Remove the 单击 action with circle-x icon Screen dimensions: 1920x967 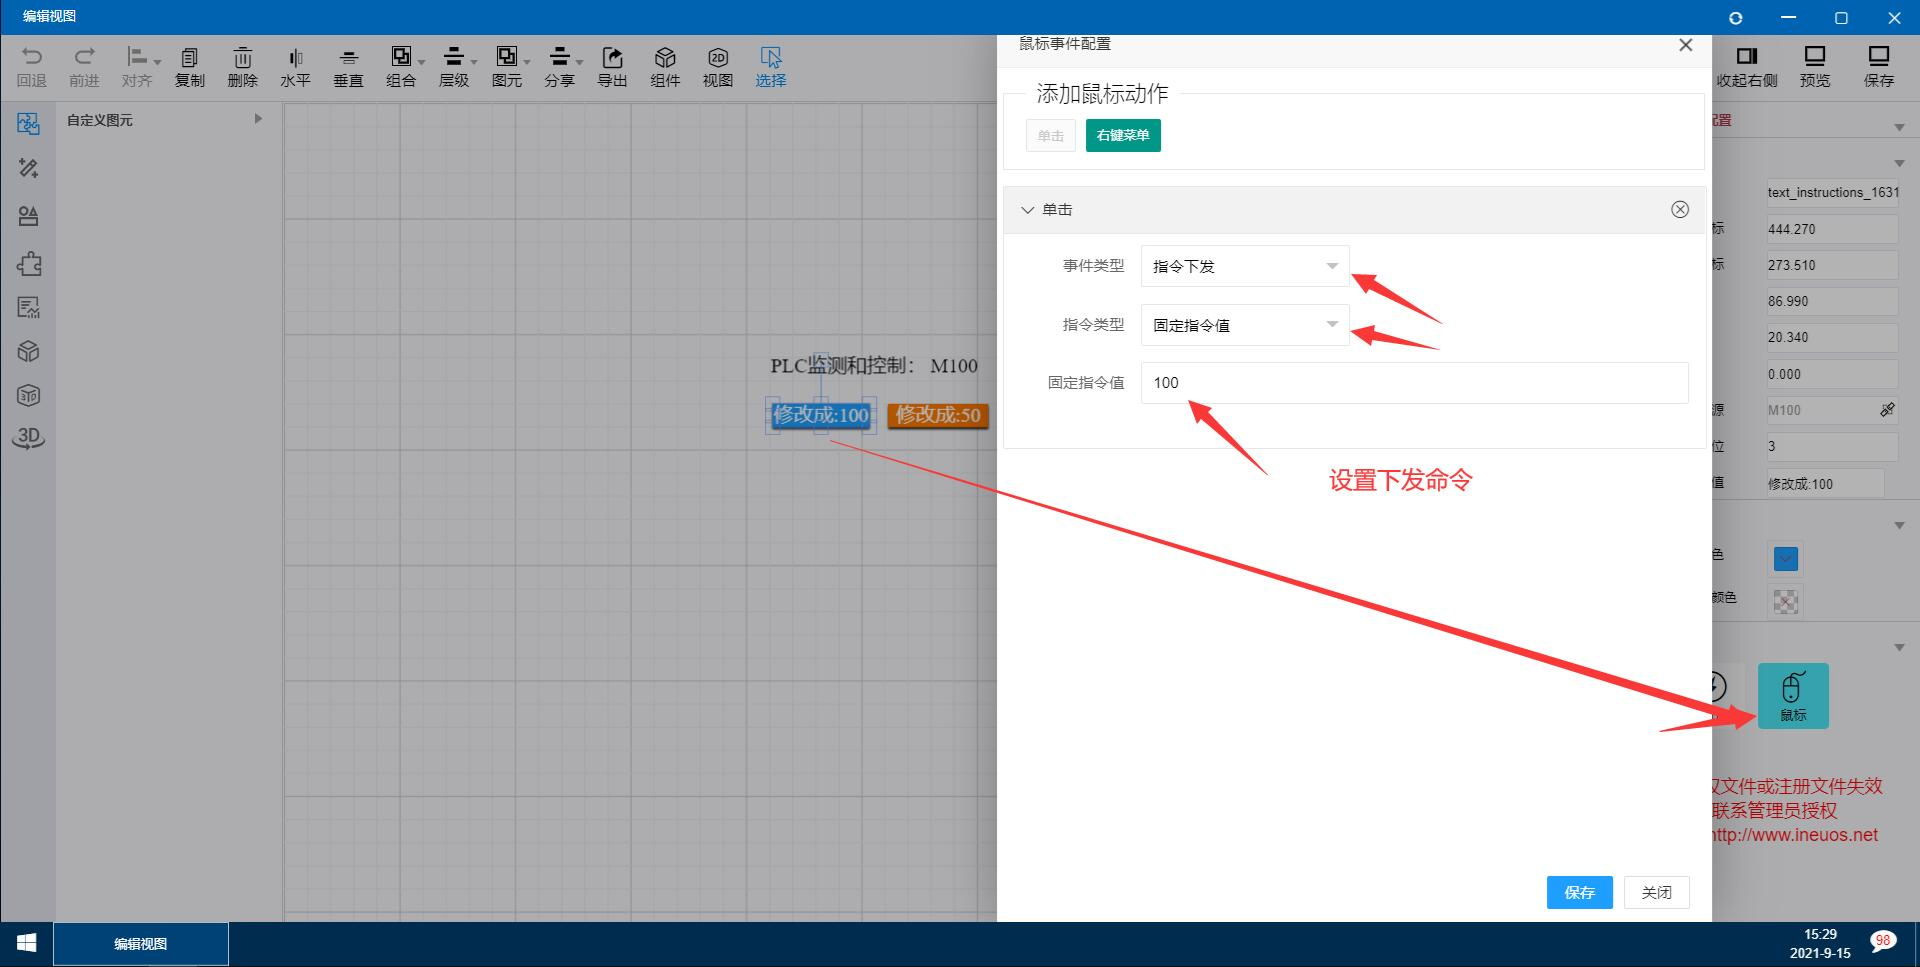(1680, 209)
